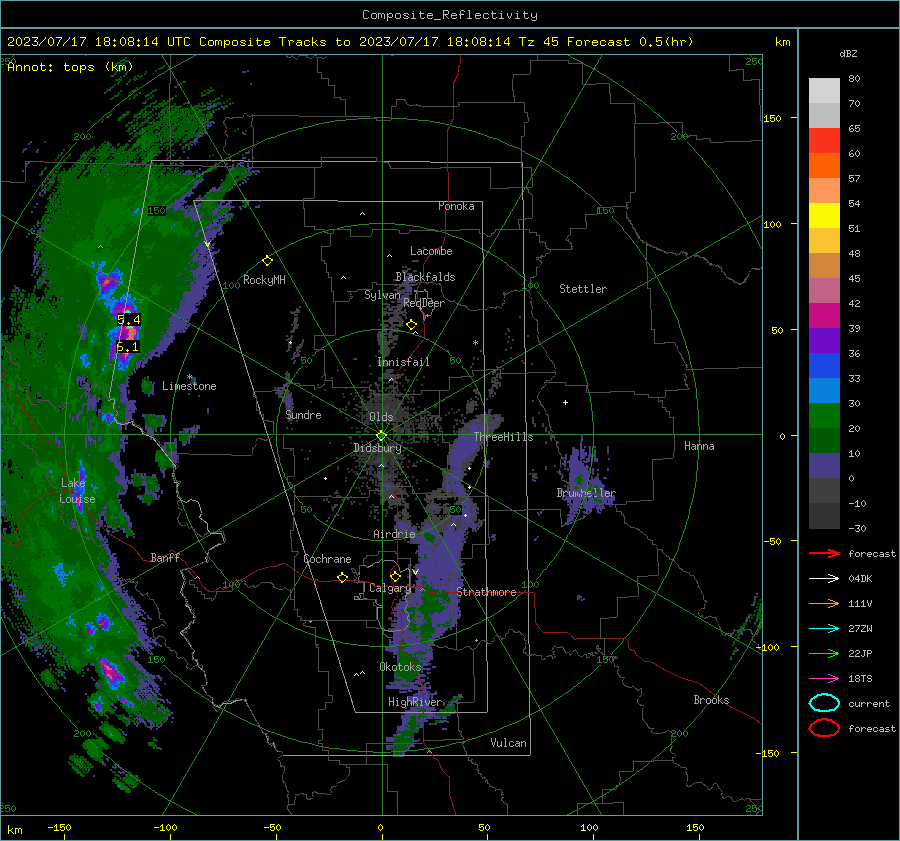Select the 80 dBZ color swatch
Viewport: 900px width, 841px height.
pos(824,90)
